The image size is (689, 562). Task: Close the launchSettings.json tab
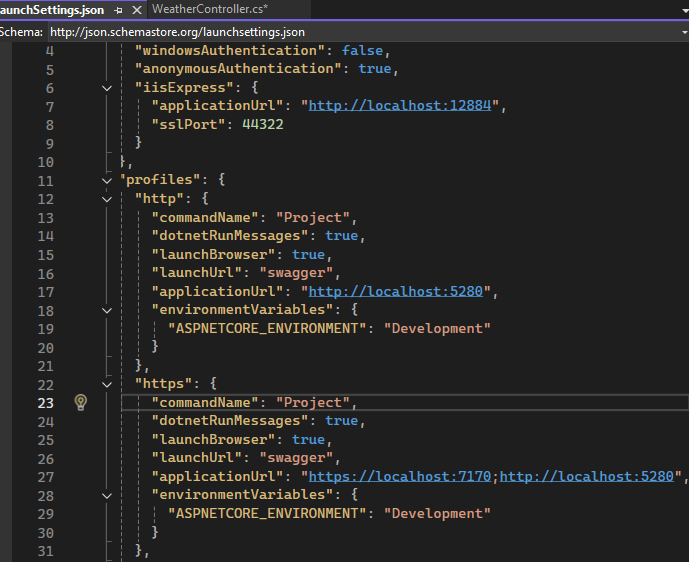click(134, 9)
